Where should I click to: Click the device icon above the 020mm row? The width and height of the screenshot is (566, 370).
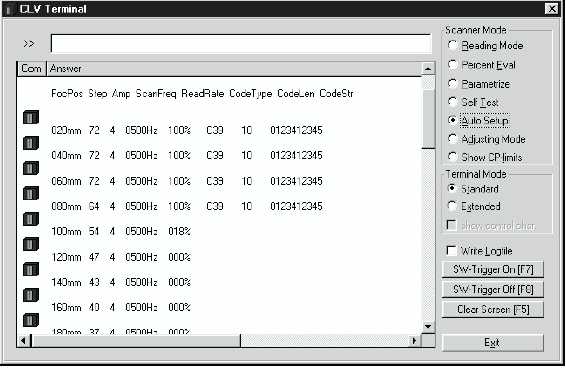click(31, 117)
